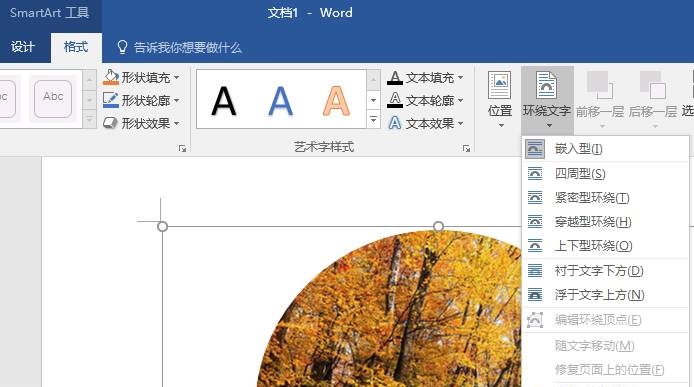Click the 后移一层 send backward icon
The image size is (694, 387).
[x=653, y=85]
